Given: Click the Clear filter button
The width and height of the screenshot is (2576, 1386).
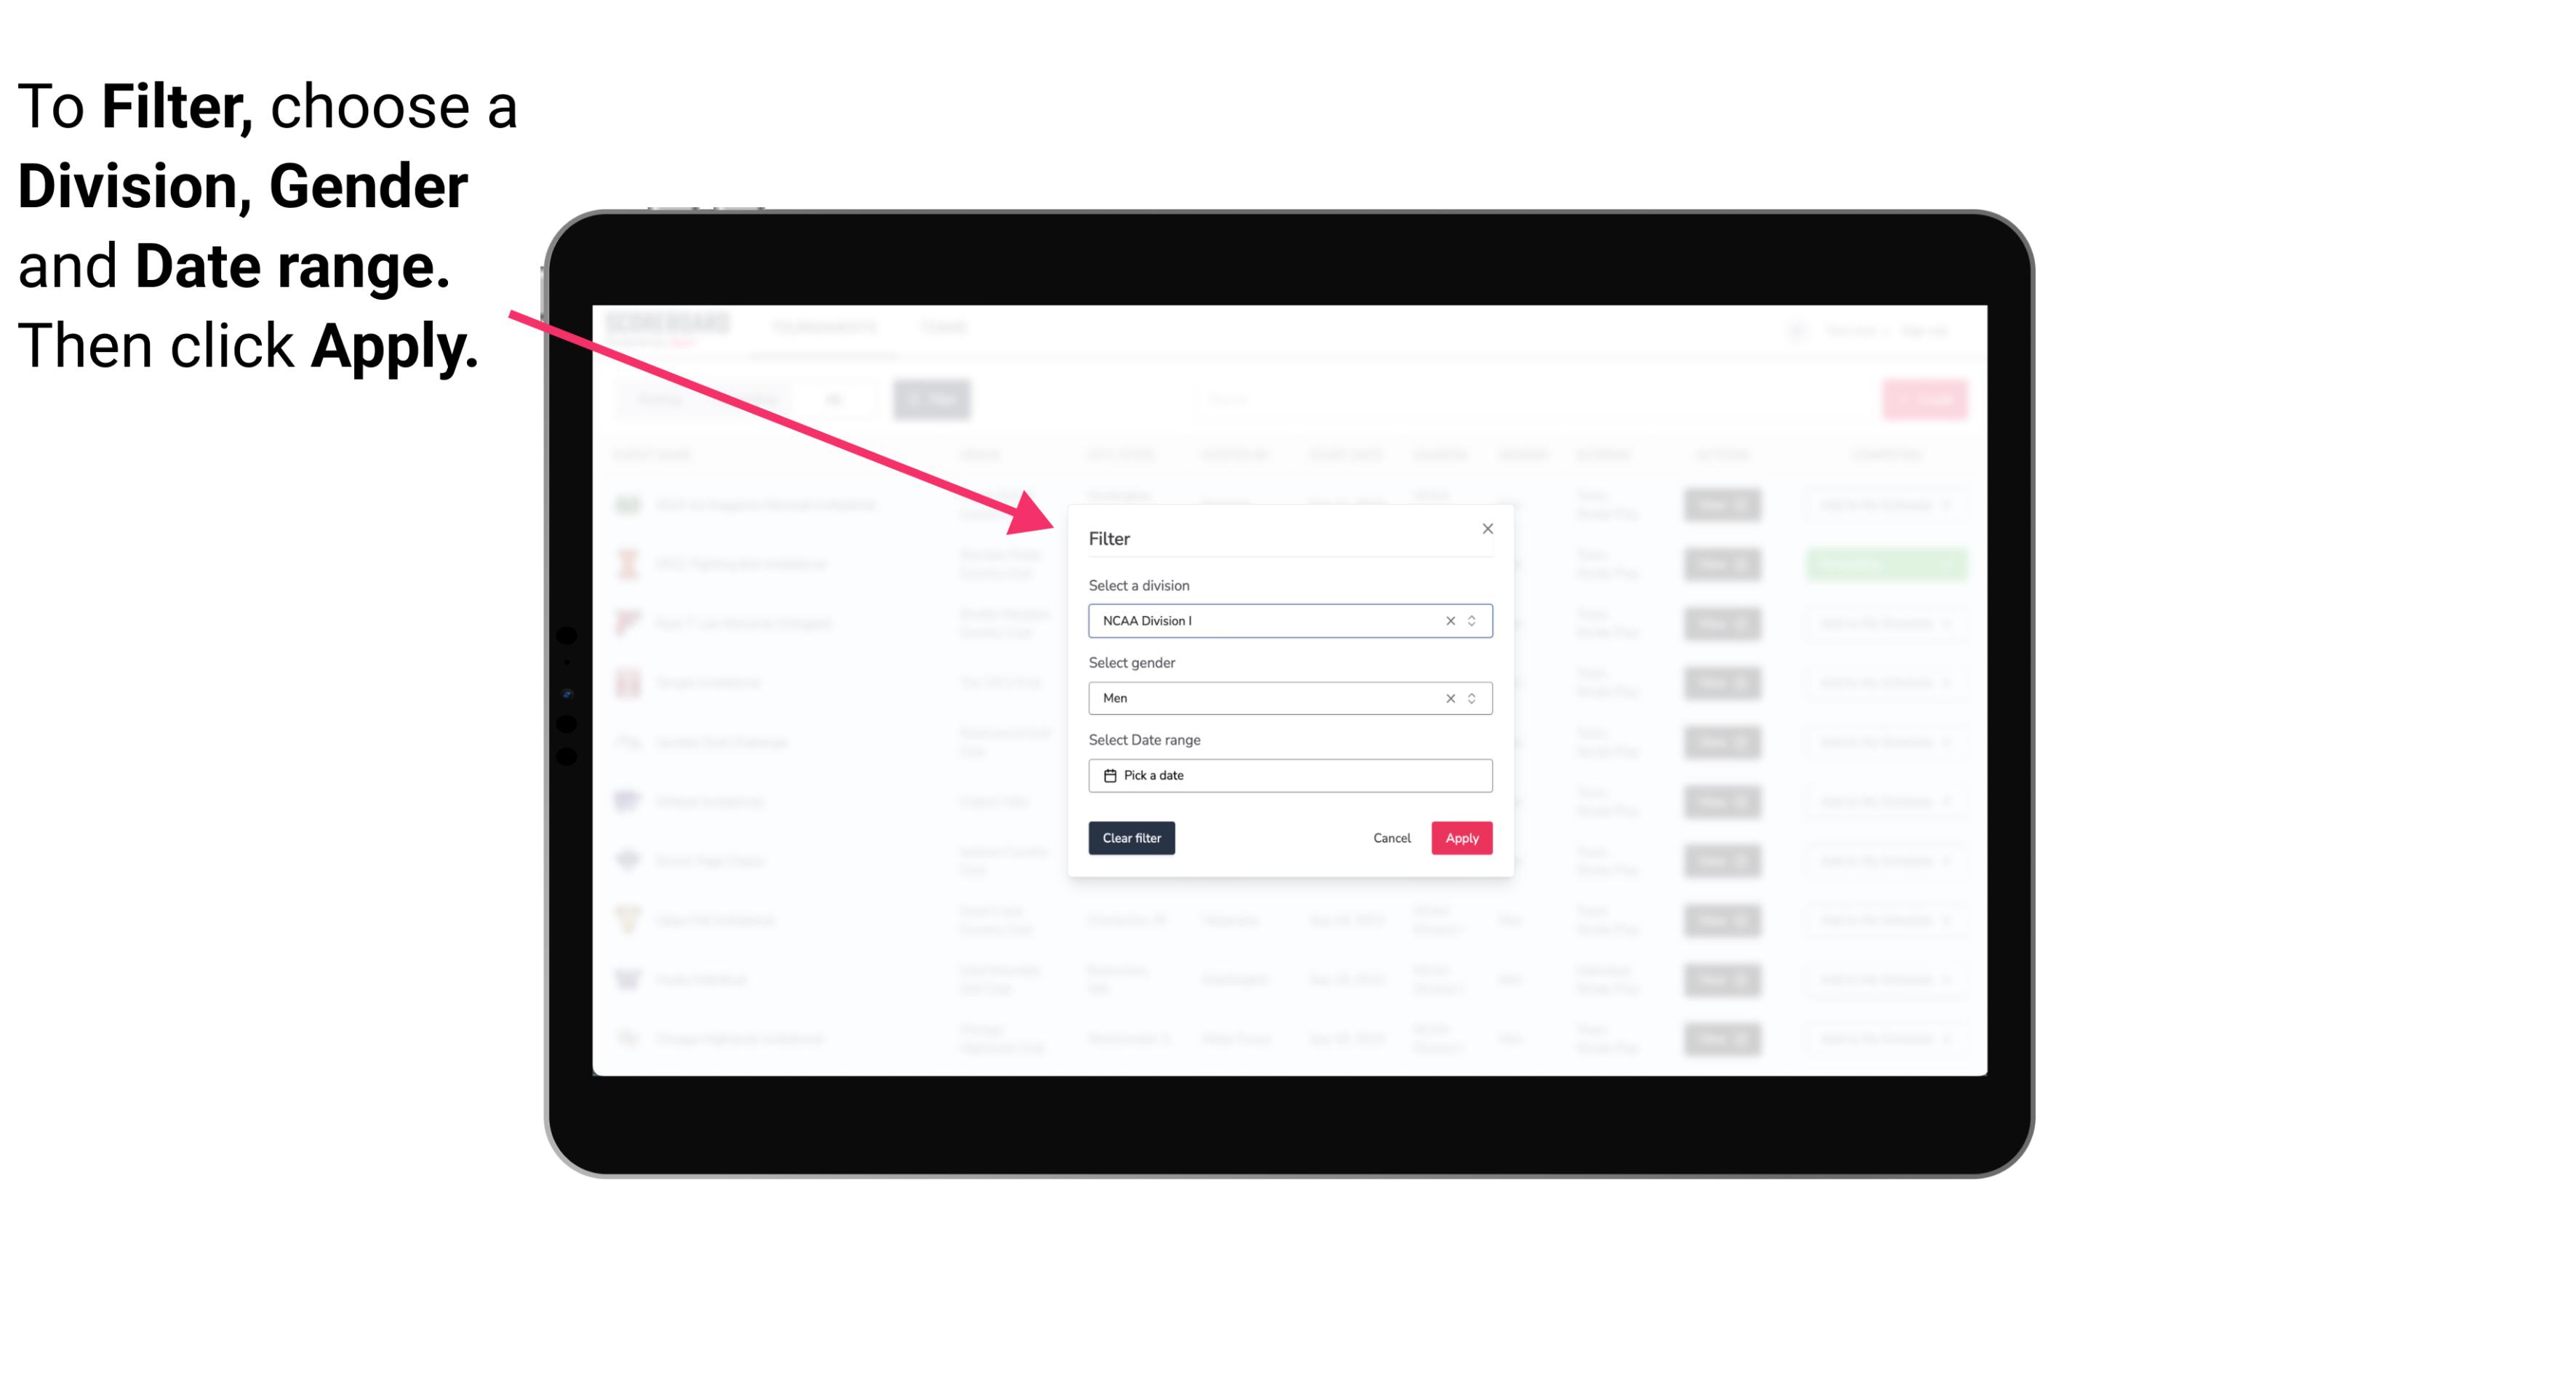Looking at the screenshot, I should pyautogui.click(x=1132, y=838).
